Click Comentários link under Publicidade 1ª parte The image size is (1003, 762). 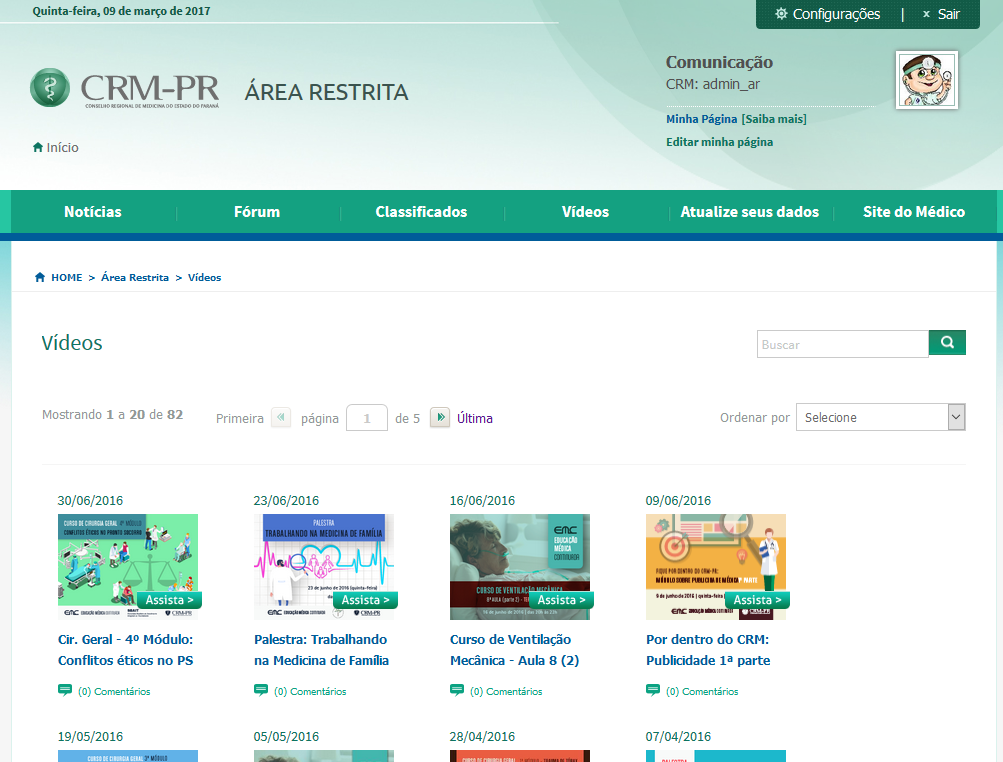point(702,692)
